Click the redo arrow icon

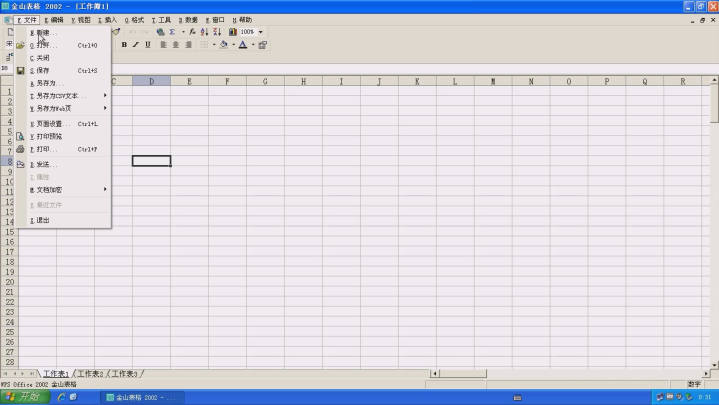pos(145,32)
